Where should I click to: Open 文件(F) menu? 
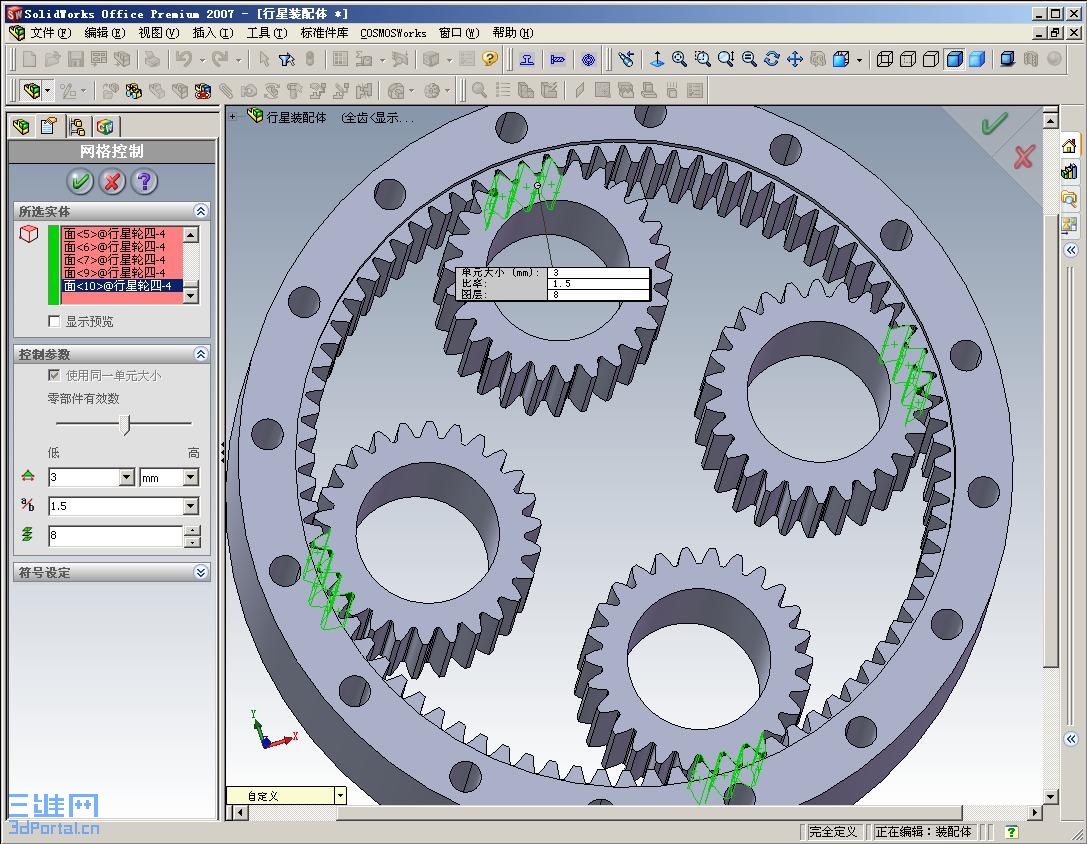click(x=50, y=33)
